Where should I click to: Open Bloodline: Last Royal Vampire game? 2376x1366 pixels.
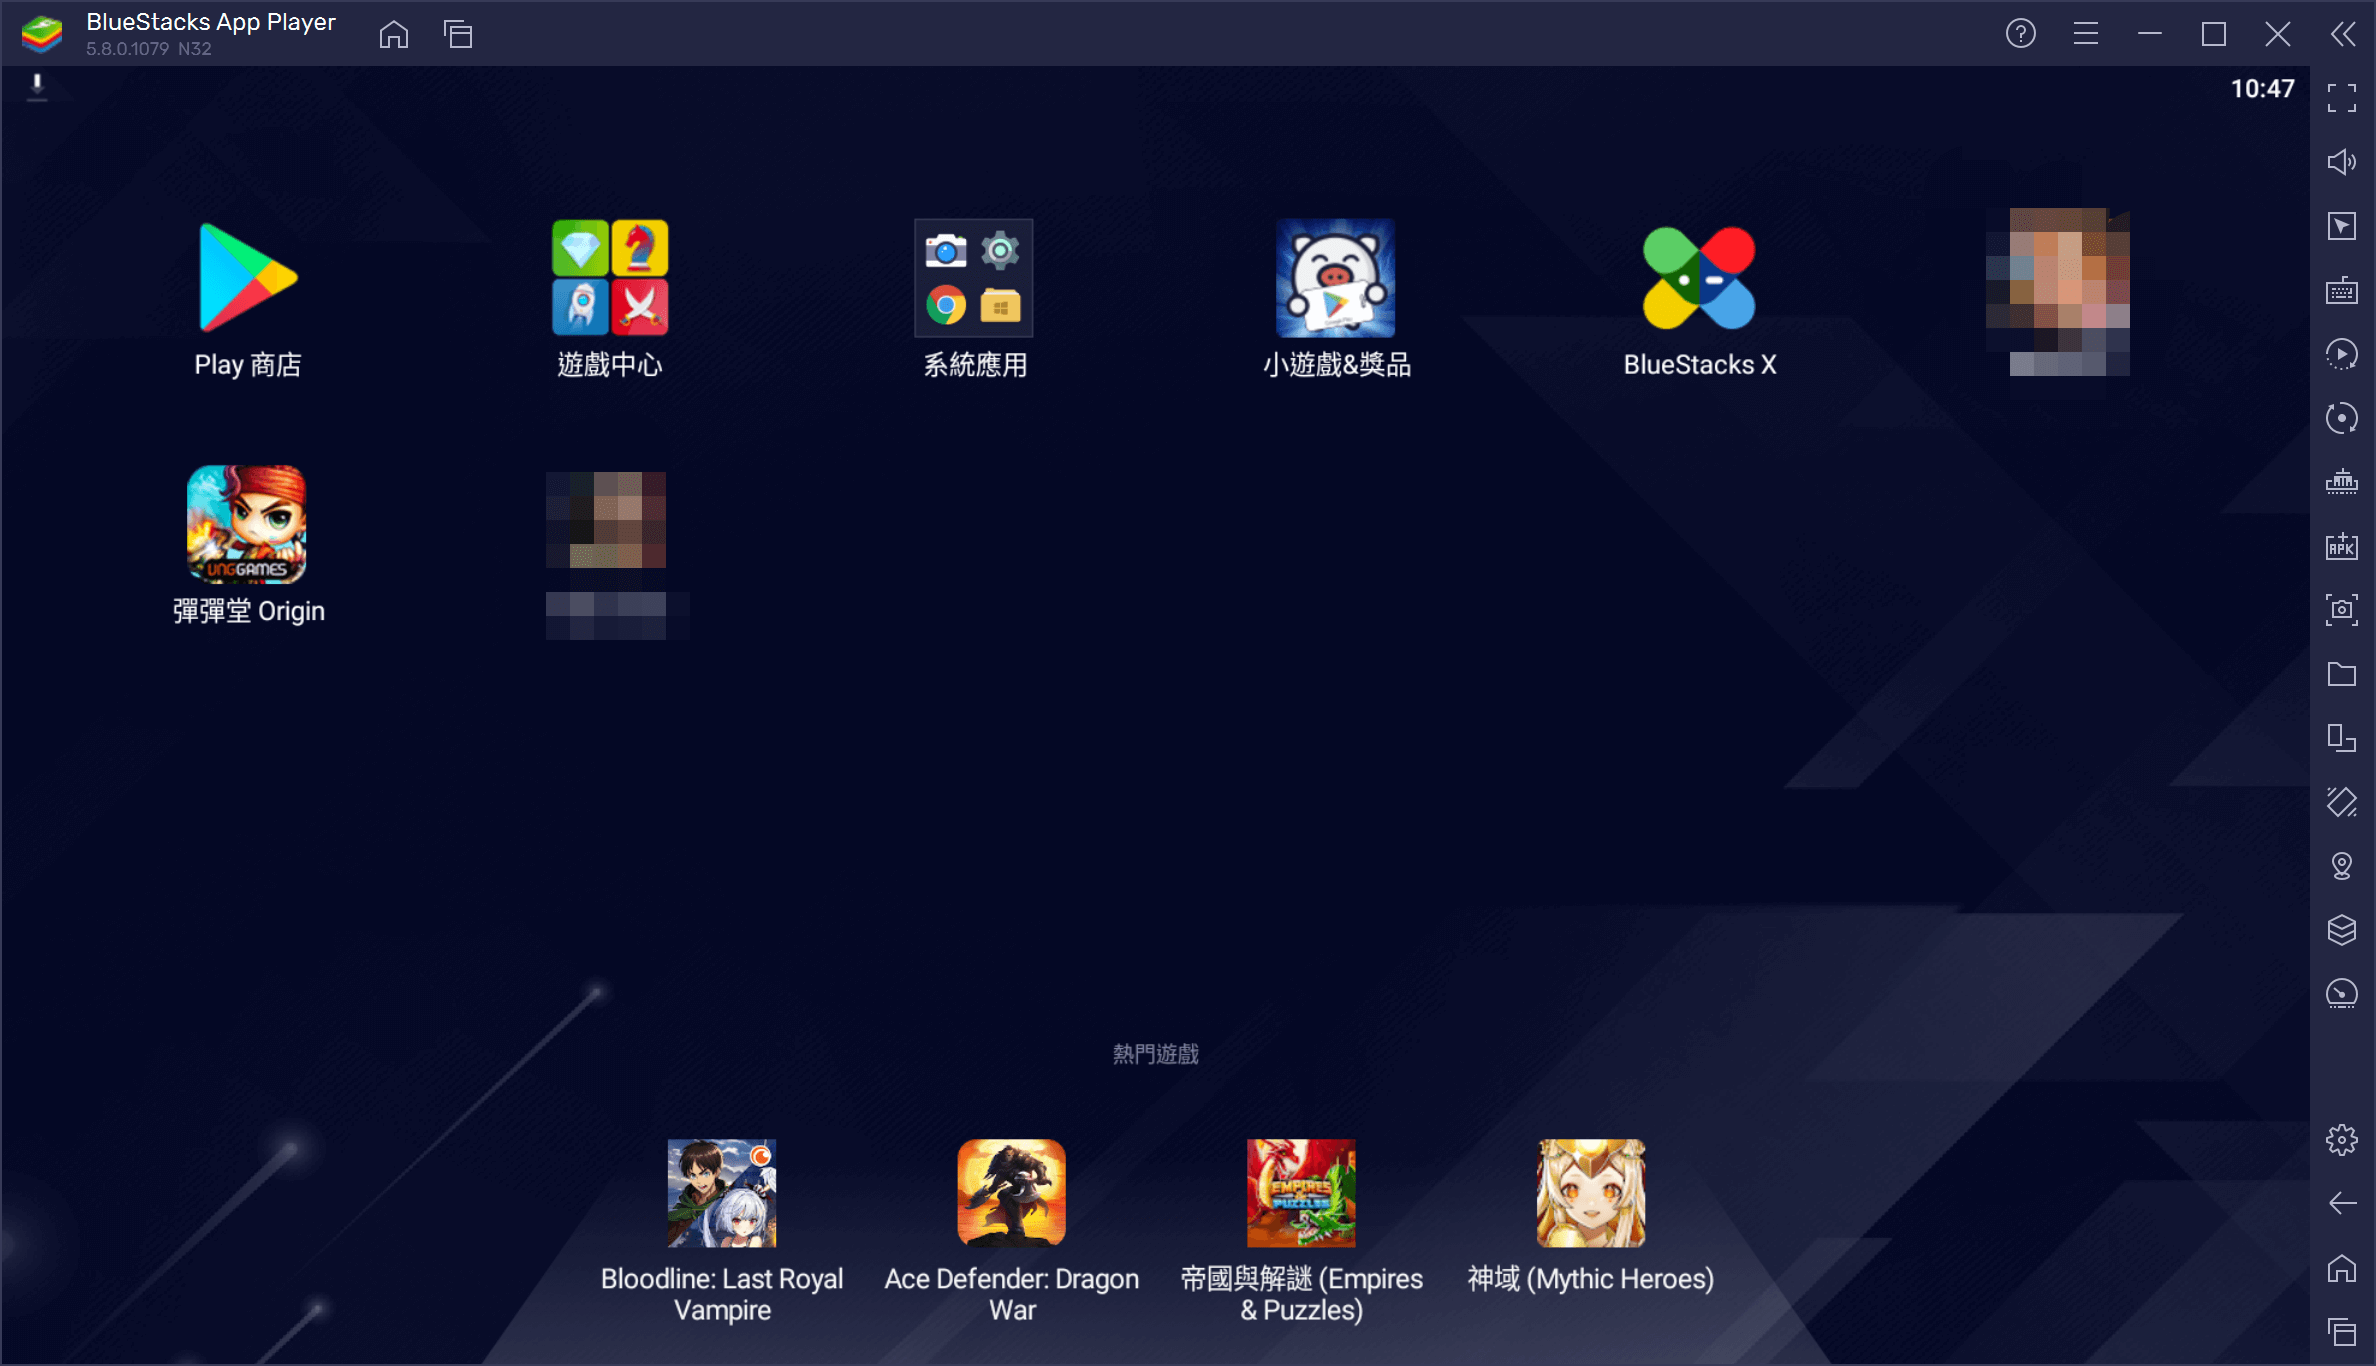pyautogui.click(x=722, y=1193)
